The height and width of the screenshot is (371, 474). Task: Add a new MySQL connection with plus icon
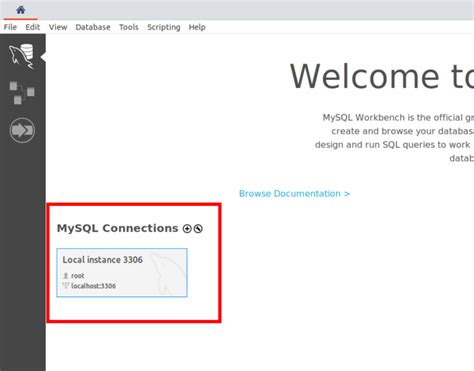tap(187, 229)
